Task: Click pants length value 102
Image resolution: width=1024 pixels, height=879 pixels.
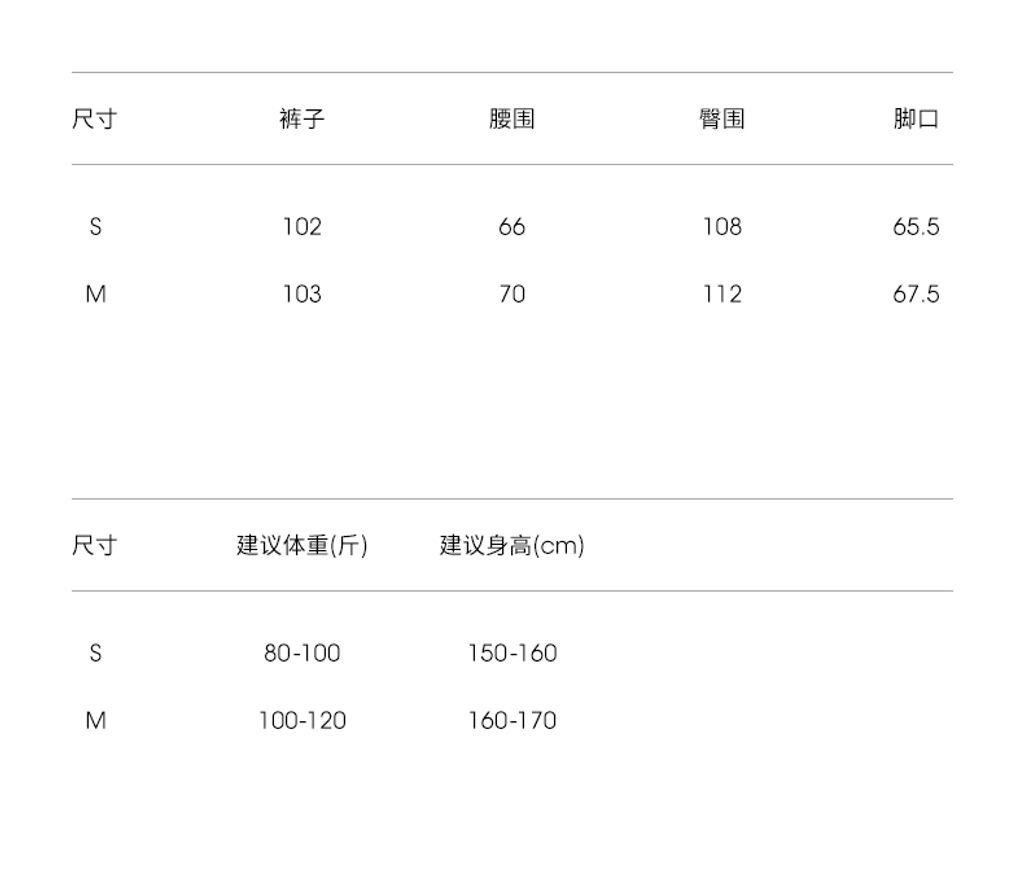Action: pyautogui.click(x=302, y=227)
